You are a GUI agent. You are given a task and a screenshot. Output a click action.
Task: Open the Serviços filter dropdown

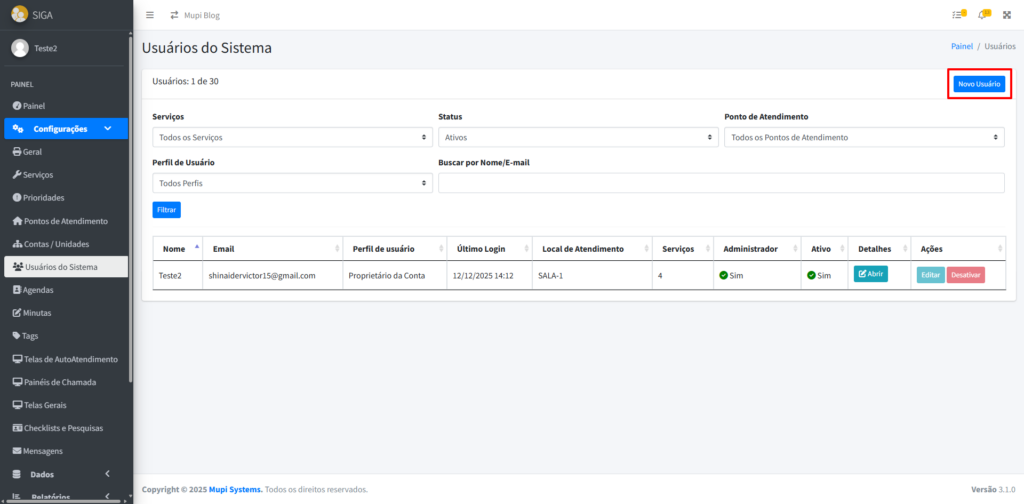pyautogui.click(x=292, y=137)
